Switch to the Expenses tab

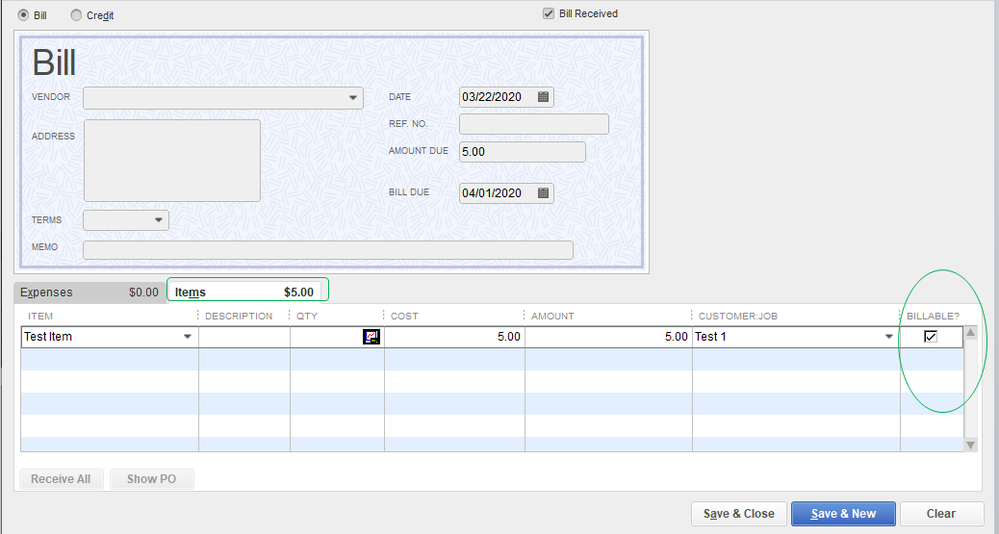(x=90, y=292)
